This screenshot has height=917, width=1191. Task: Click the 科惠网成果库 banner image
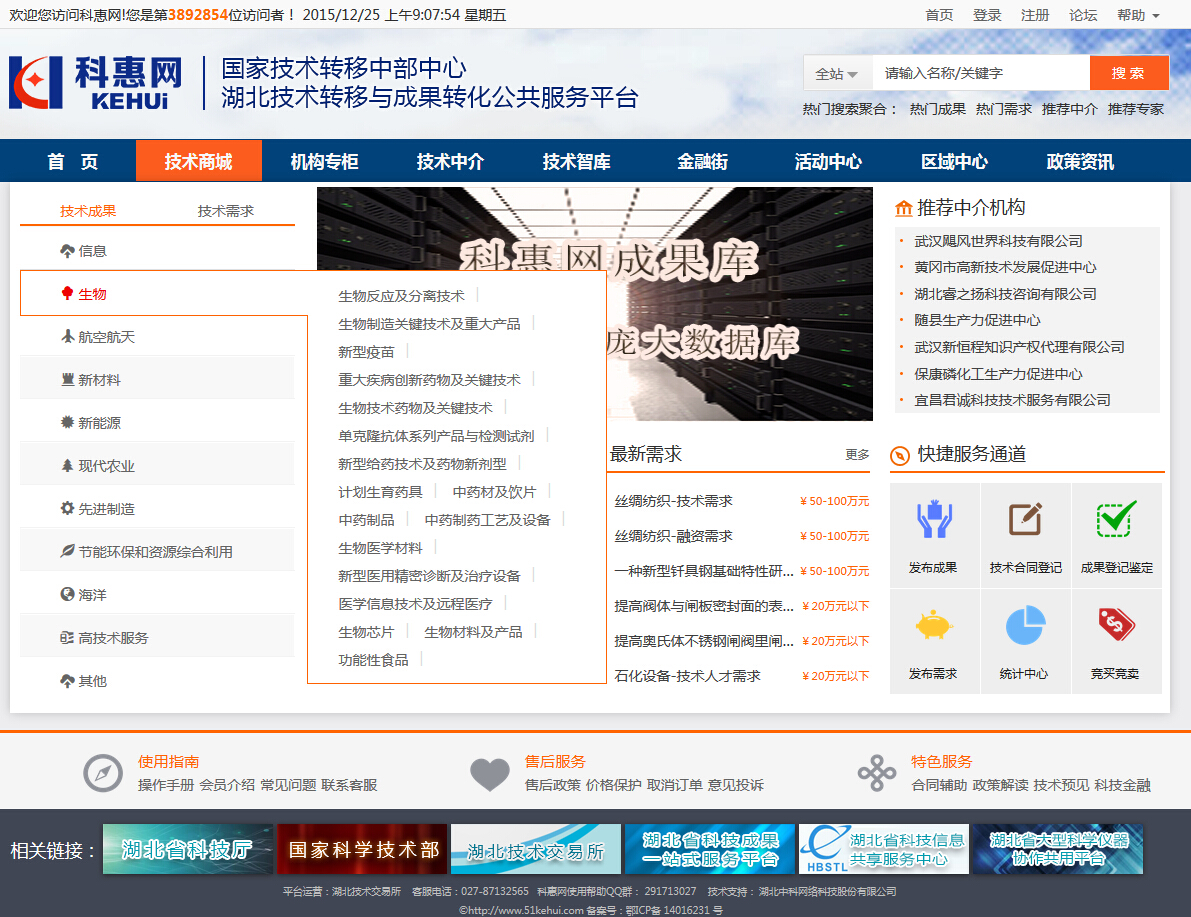click(x=595, y=304)
